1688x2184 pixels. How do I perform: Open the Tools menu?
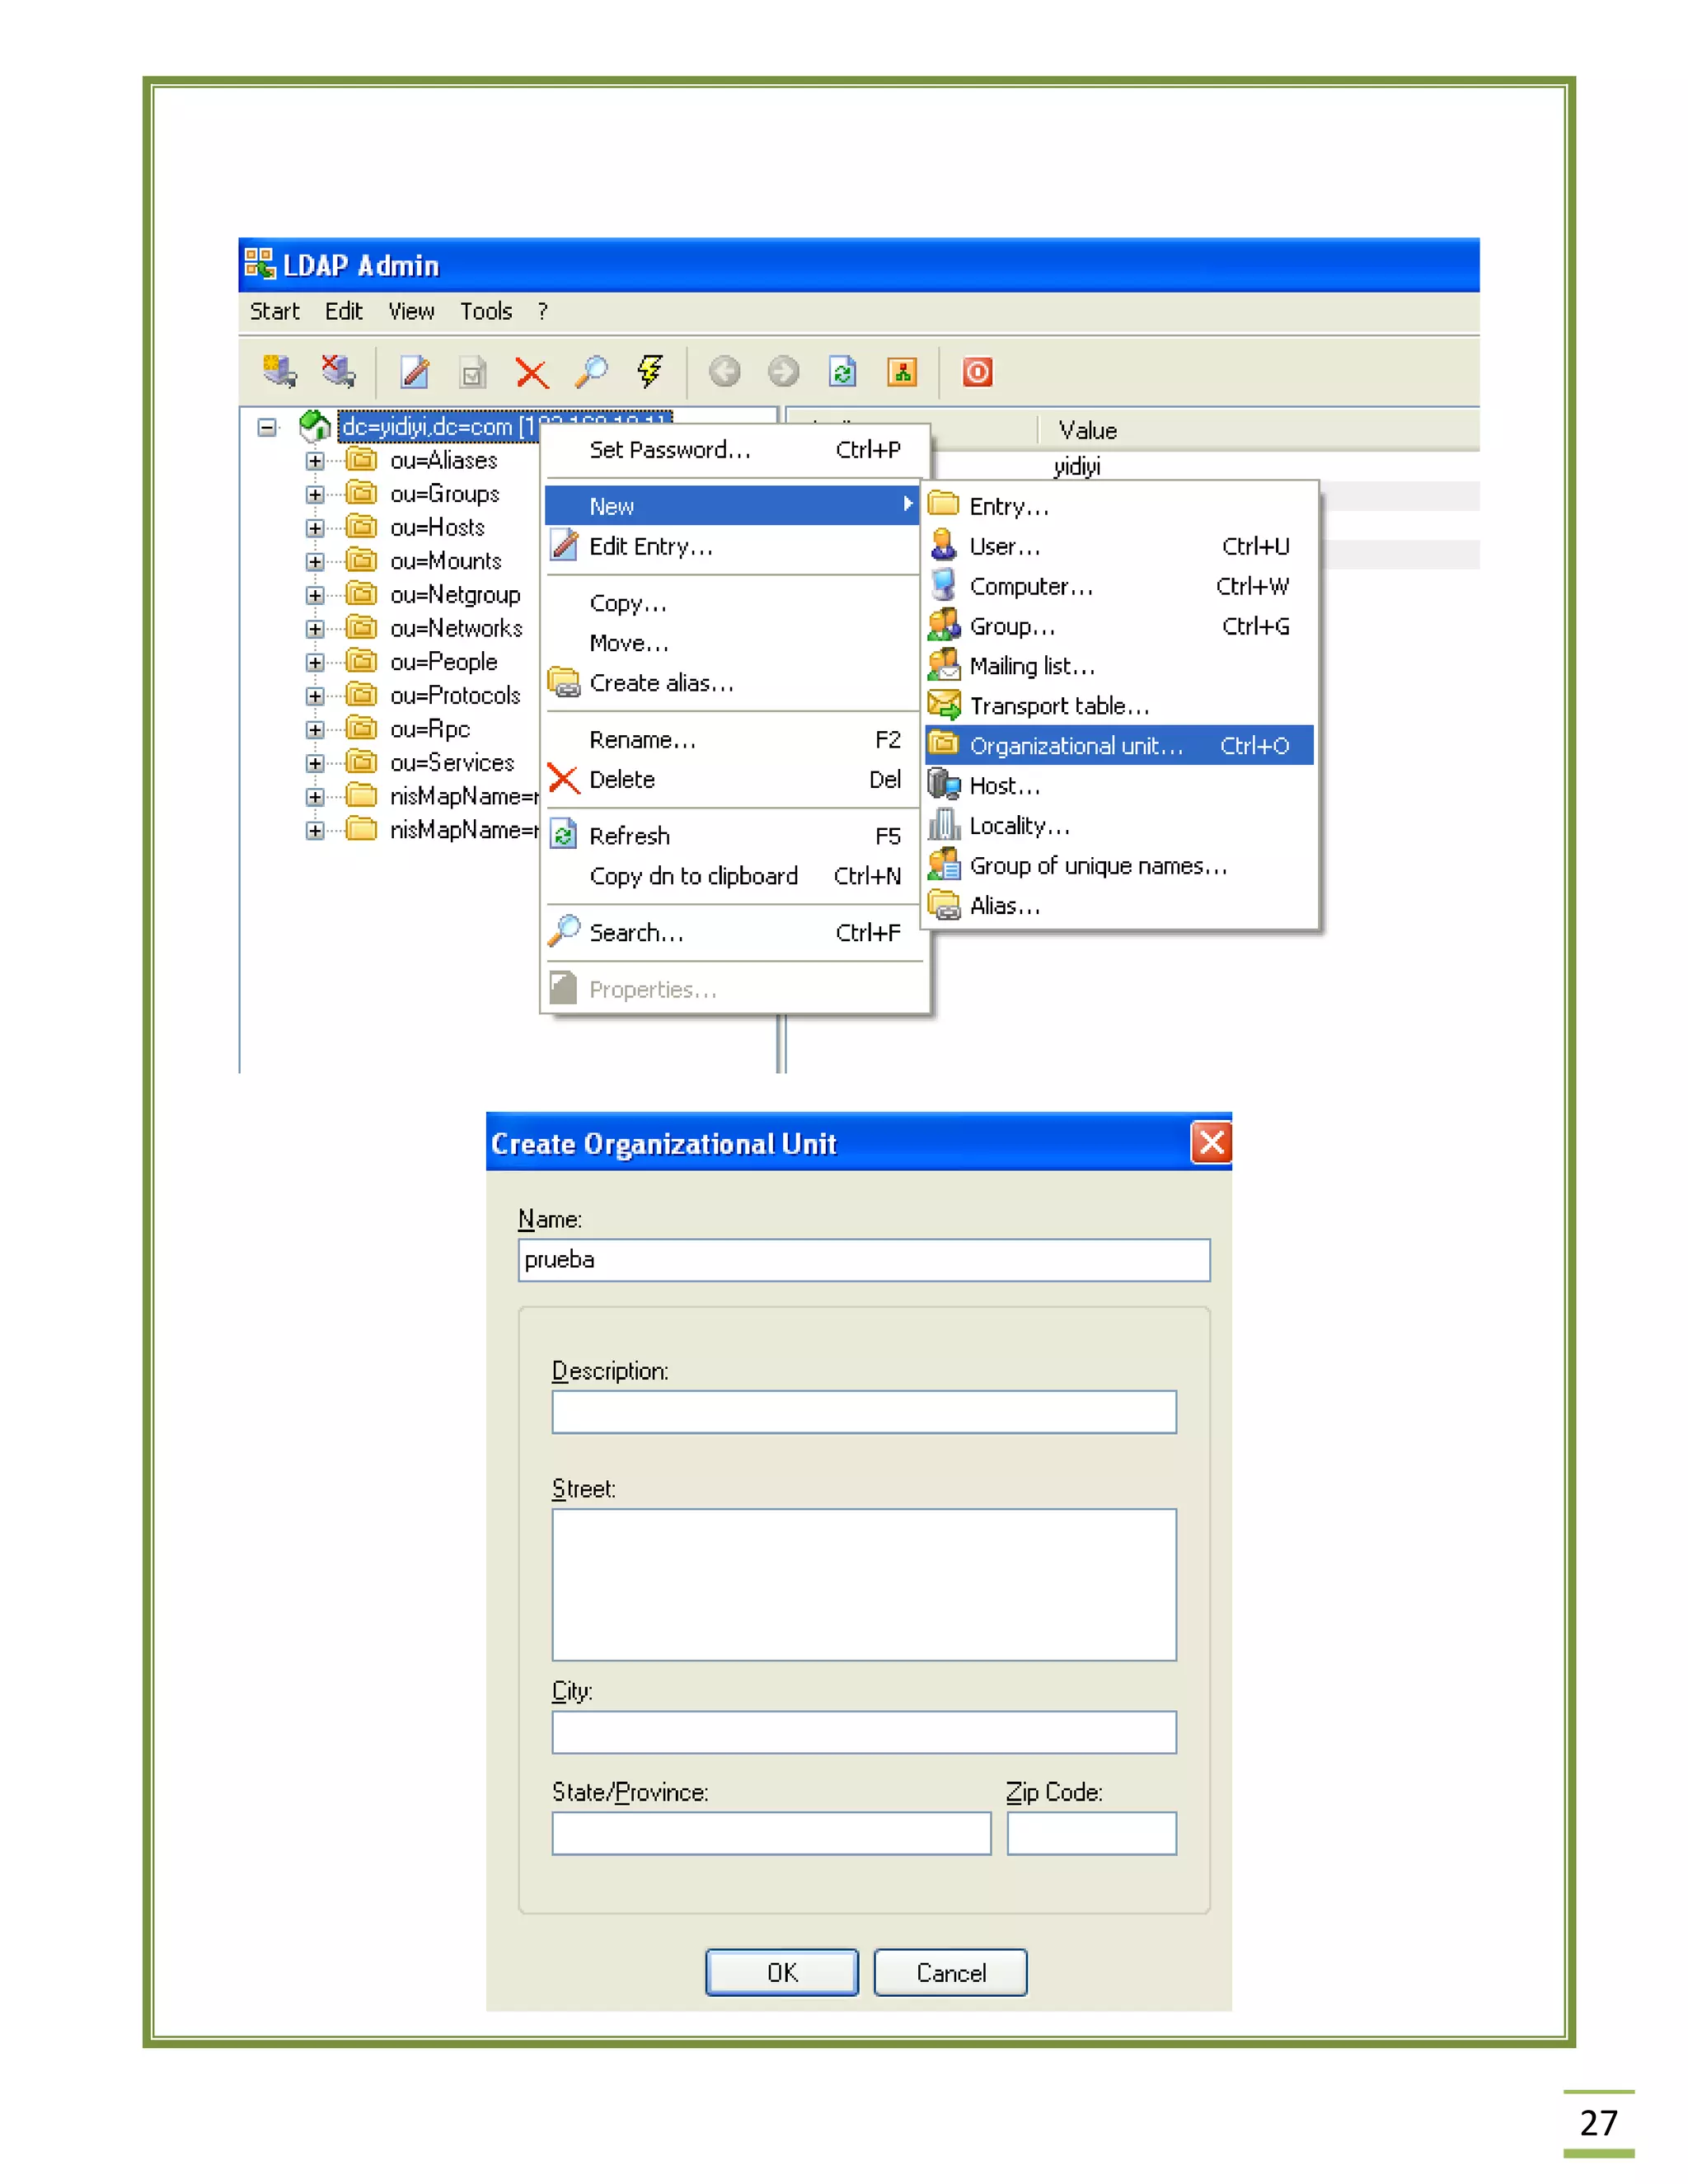(485, 311)
